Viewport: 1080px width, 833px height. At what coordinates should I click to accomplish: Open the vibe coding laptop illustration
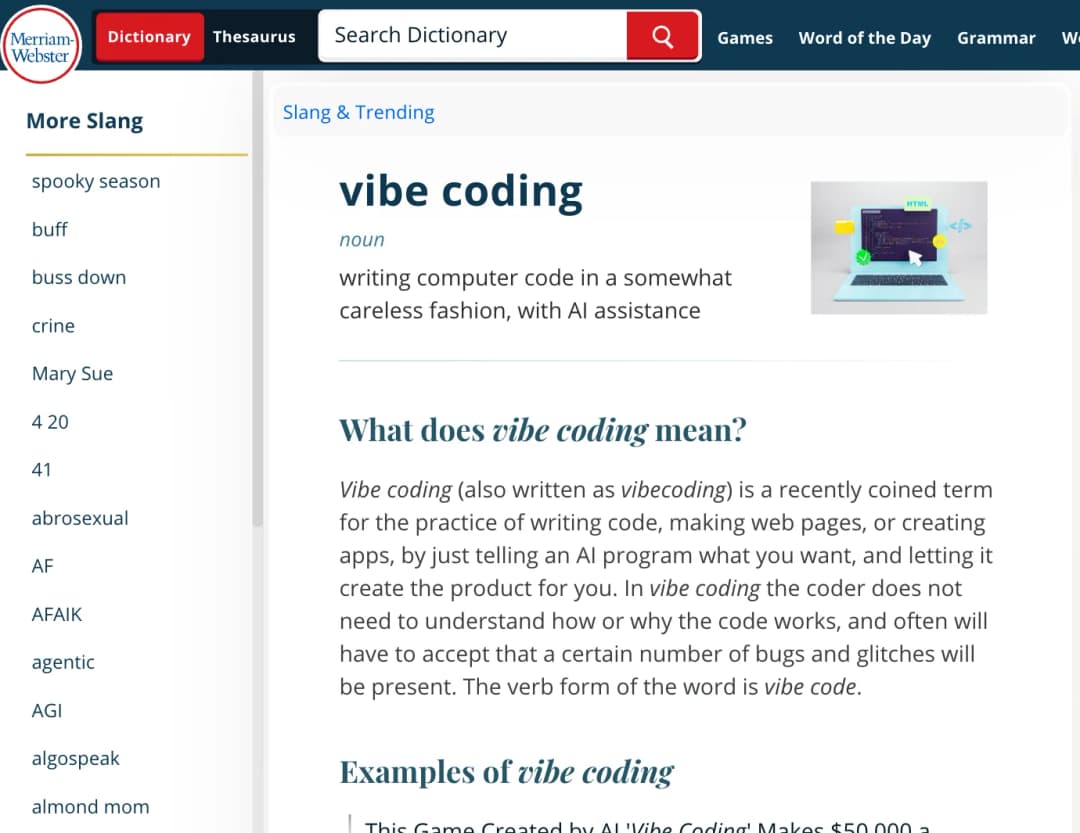899,247
